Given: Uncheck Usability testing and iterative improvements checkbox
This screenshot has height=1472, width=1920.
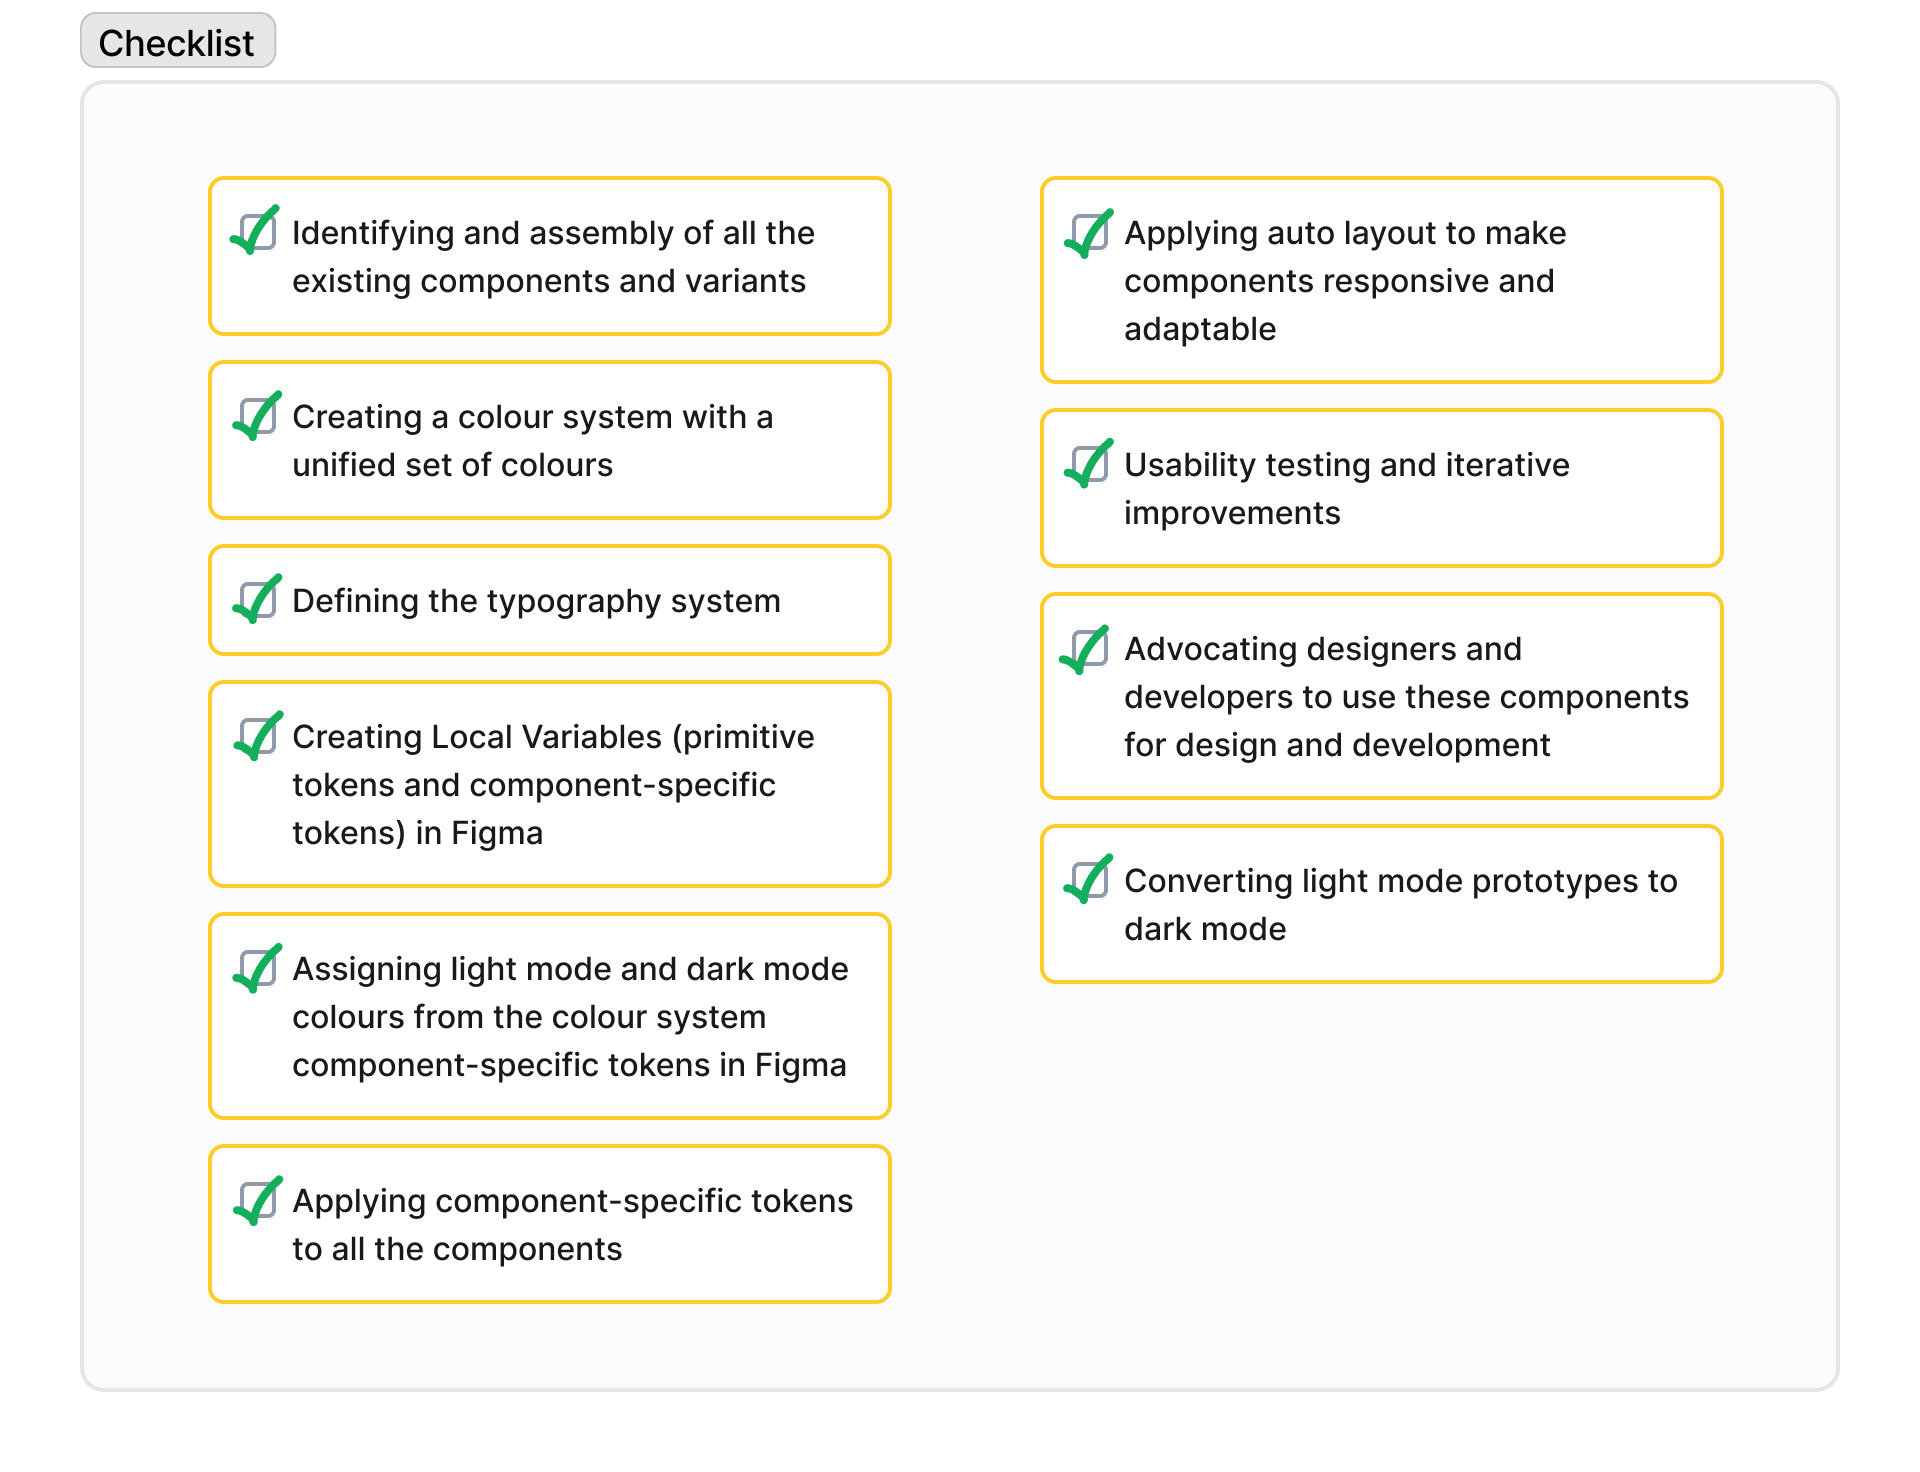Looking at the screenshot, I should 1088,463.
